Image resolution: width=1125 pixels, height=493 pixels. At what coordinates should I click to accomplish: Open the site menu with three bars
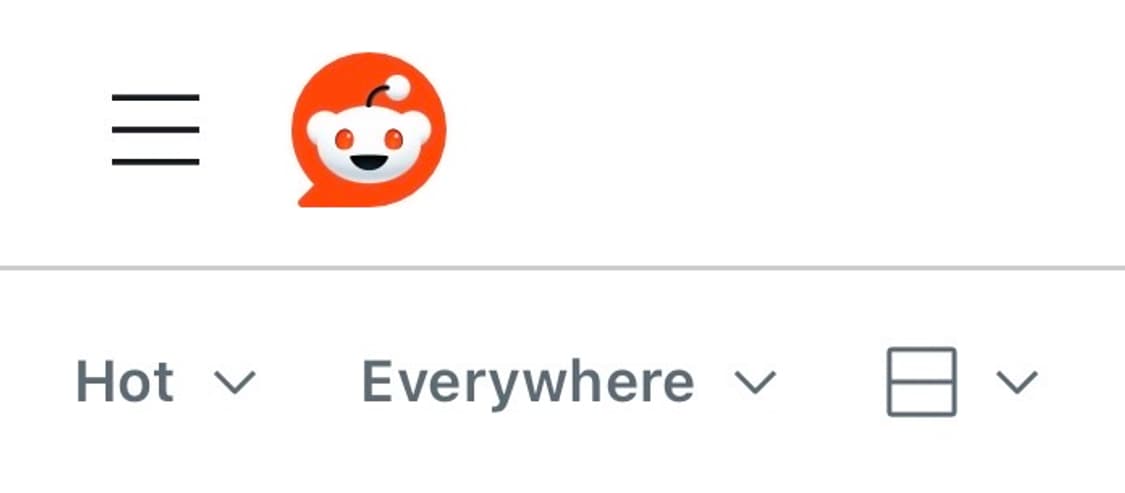pyautogui.click(x=155, y=130)
